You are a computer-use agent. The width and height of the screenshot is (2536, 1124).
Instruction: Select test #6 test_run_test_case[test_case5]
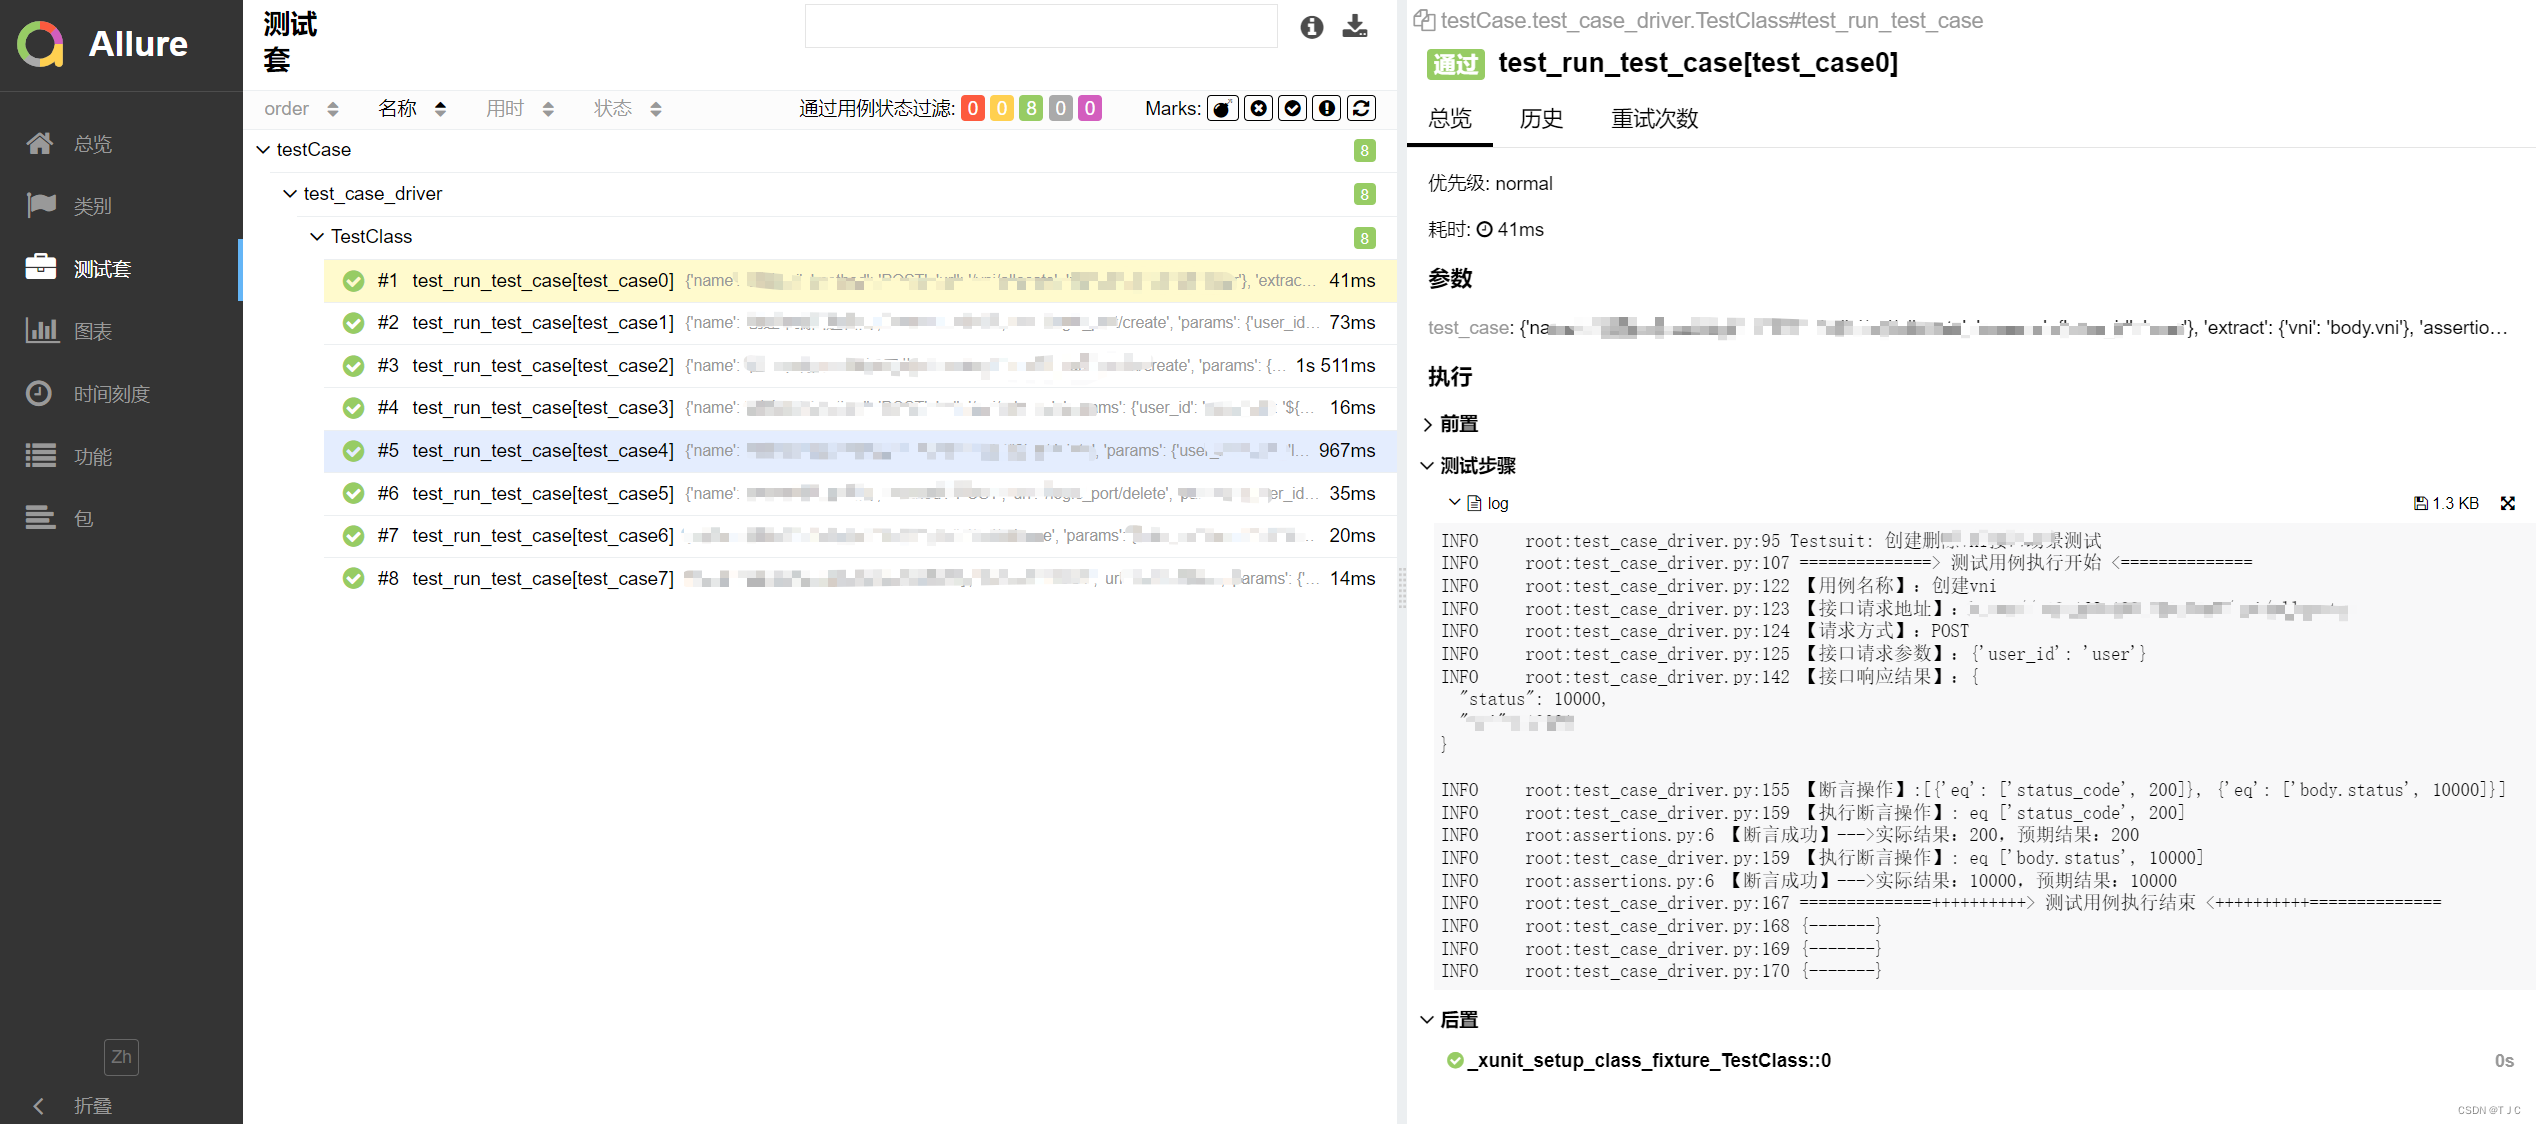pyautogui.click(x=859, y=494)
